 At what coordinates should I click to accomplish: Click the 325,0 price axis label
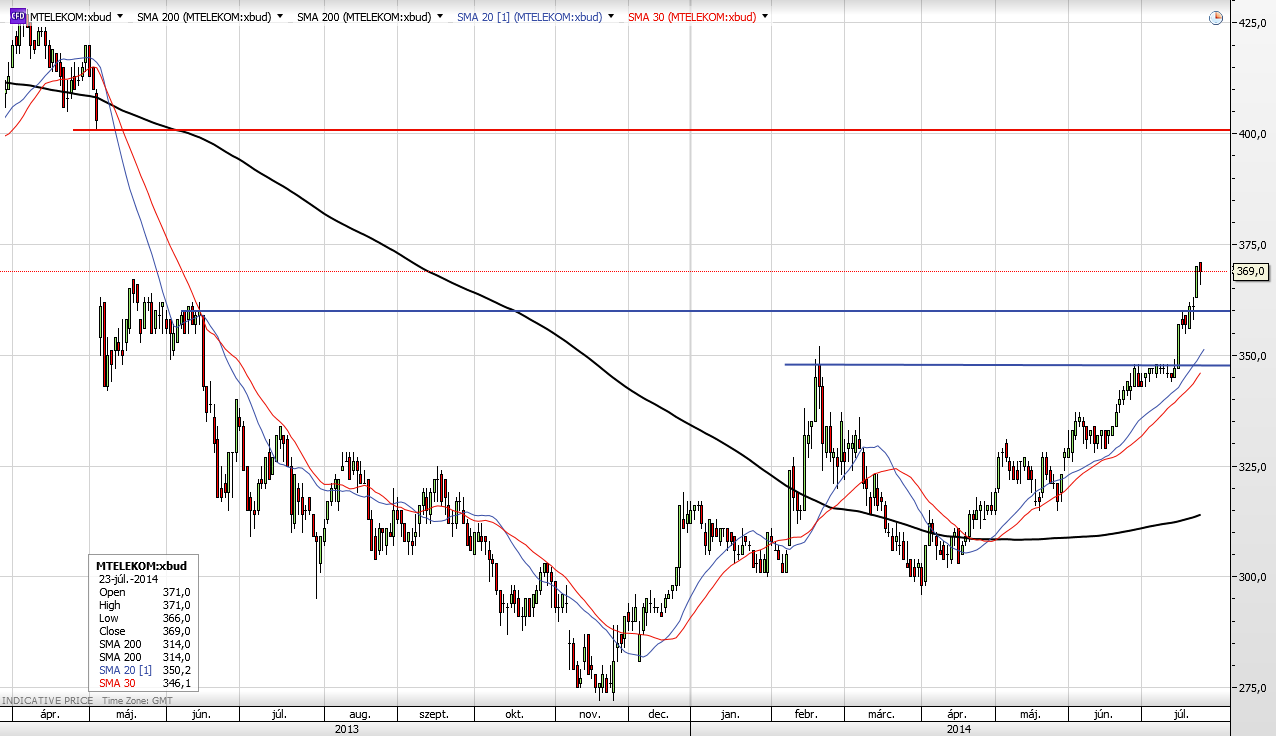point(1253,466)
